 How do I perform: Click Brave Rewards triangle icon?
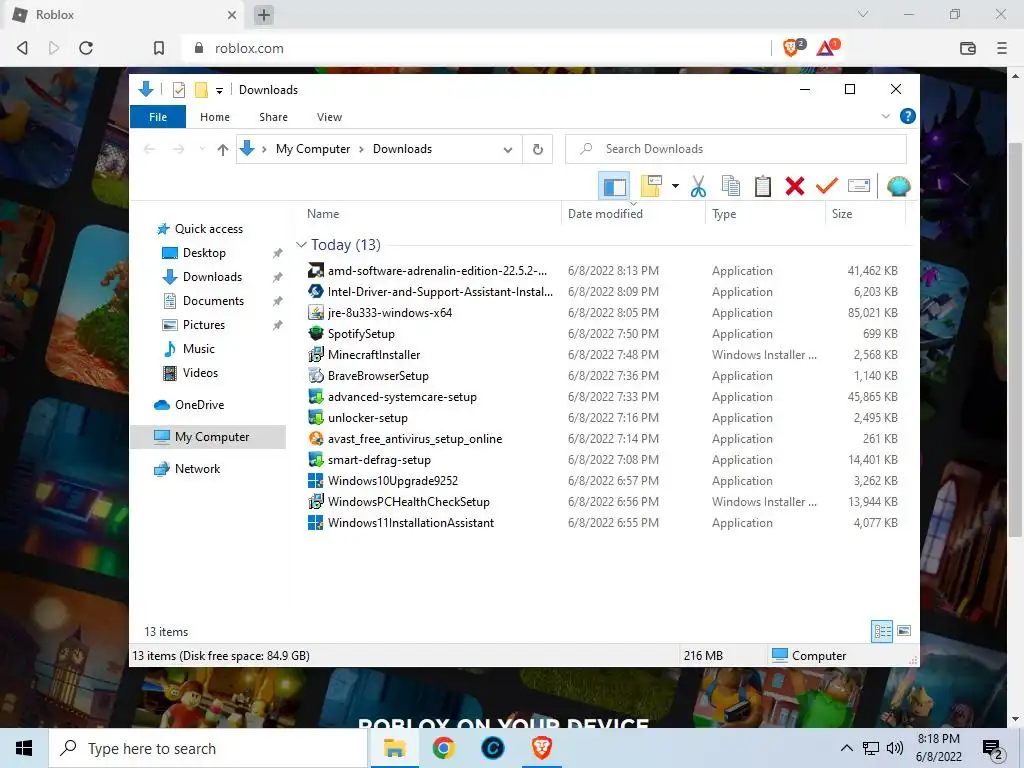[x=827, y=47]
